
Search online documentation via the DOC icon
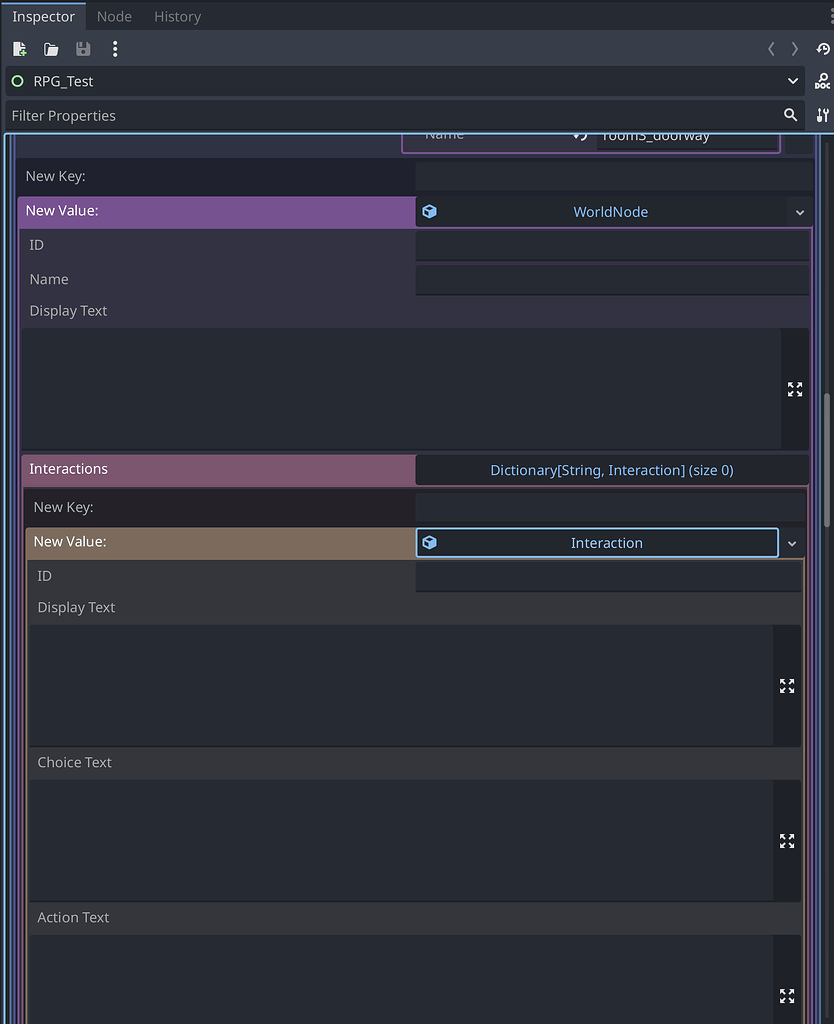(821, 82)
